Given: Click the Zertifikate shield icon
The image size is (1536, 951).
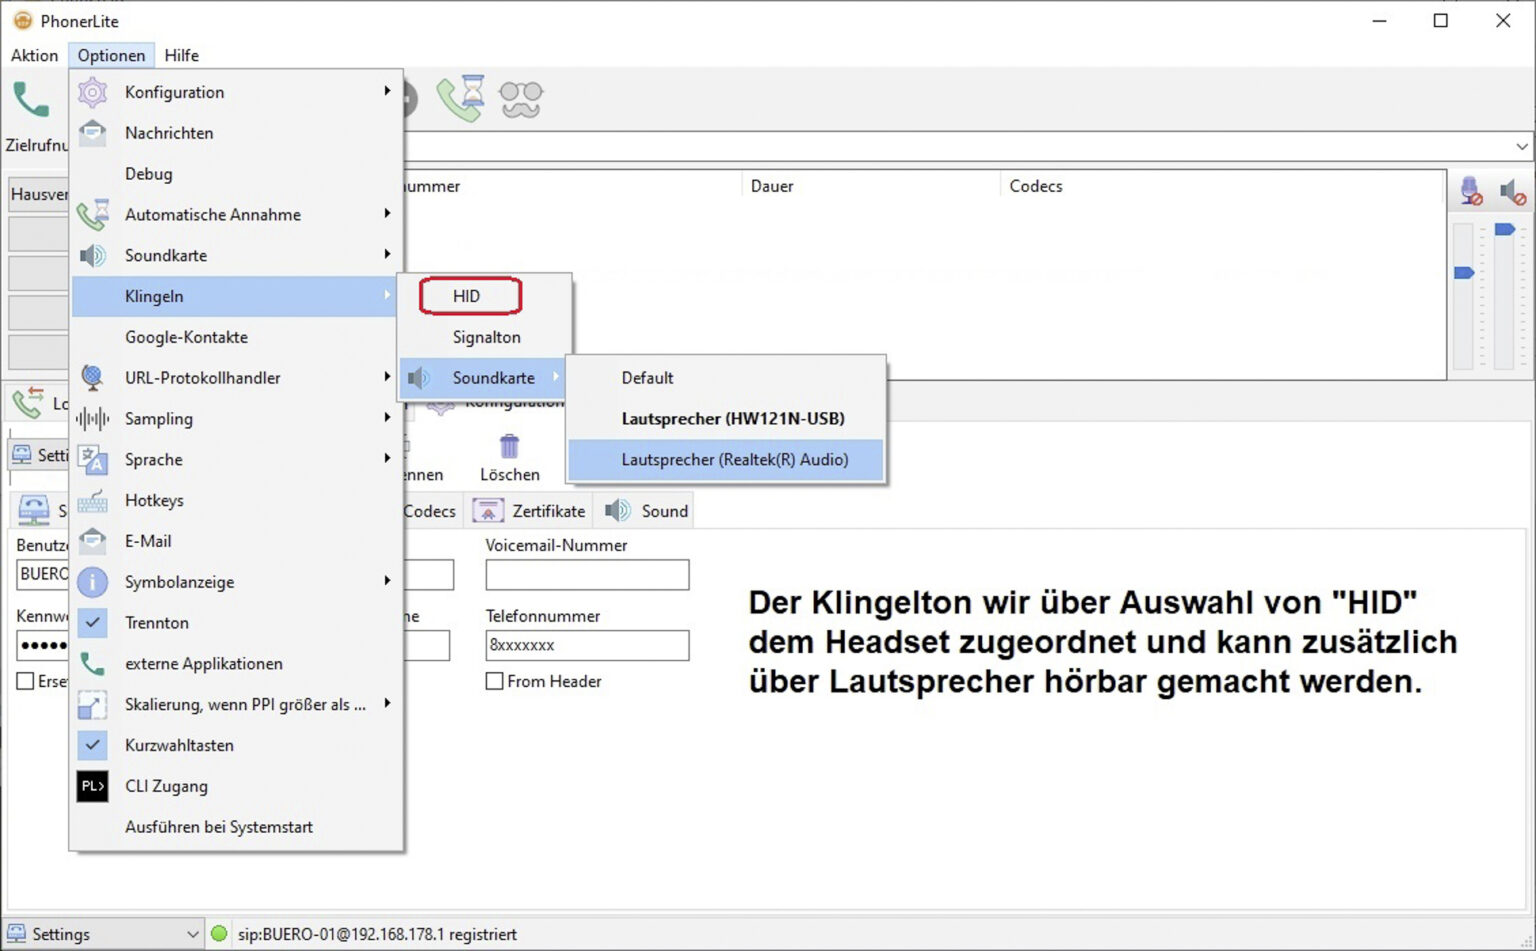Looking at the screenshot, I should pyautogui.click(x=488, y=510).
